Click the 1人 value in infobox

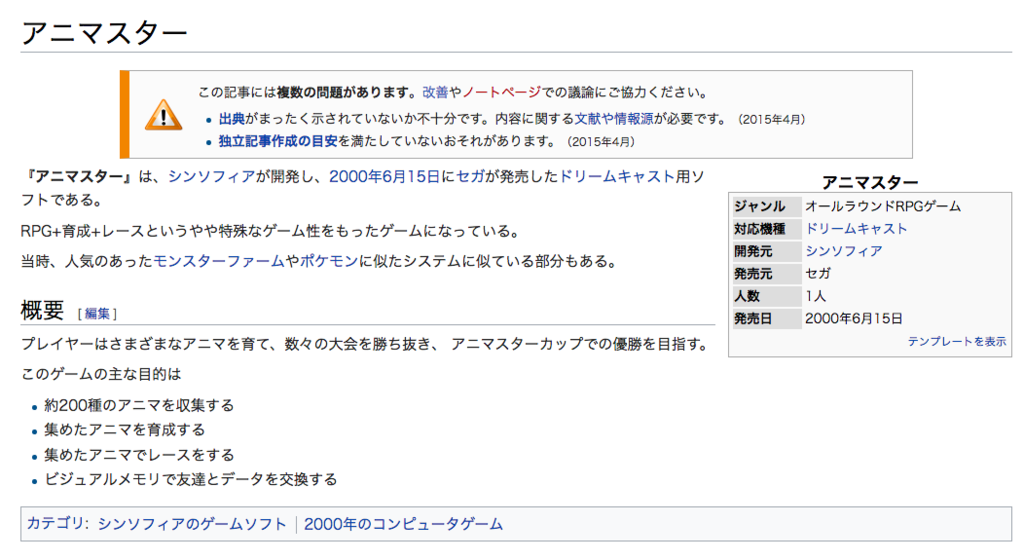click(815, 296)
